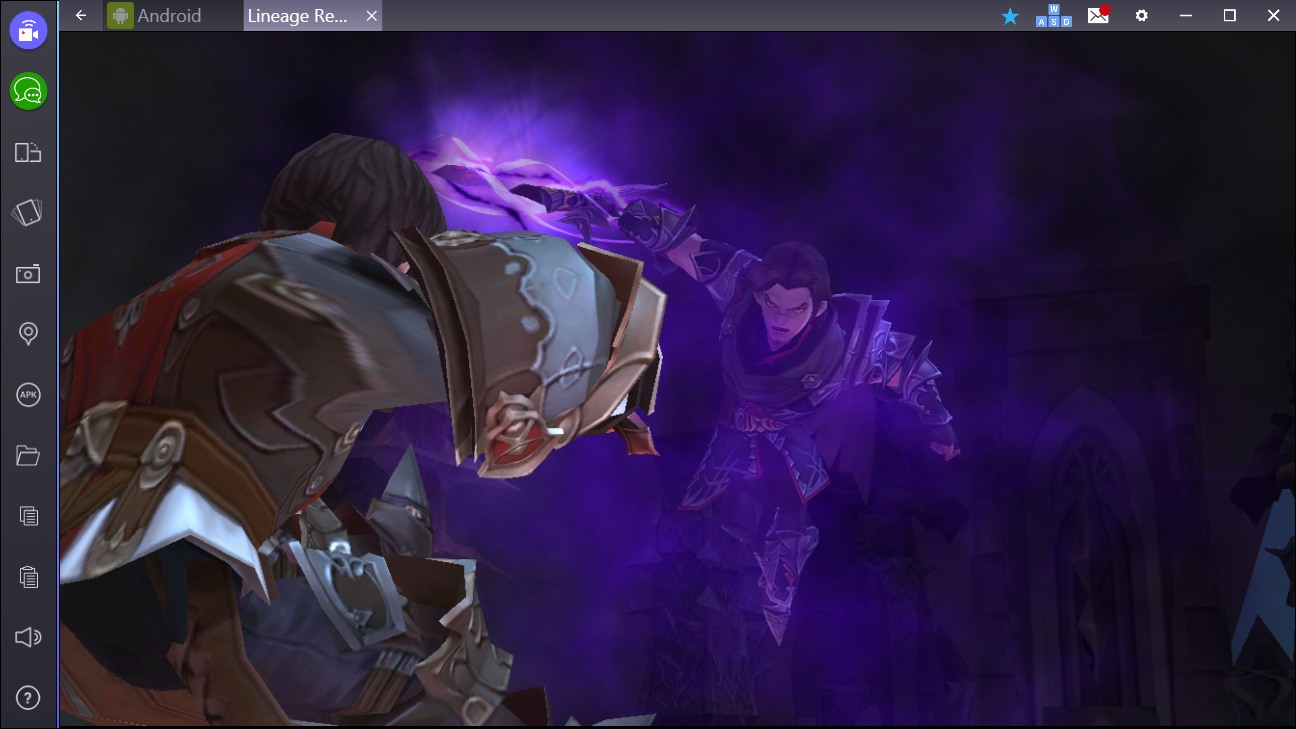Viewport: 1296px width, 729px height.
Task: Open help via the question mark icon
Action: [x=28, y=698]
